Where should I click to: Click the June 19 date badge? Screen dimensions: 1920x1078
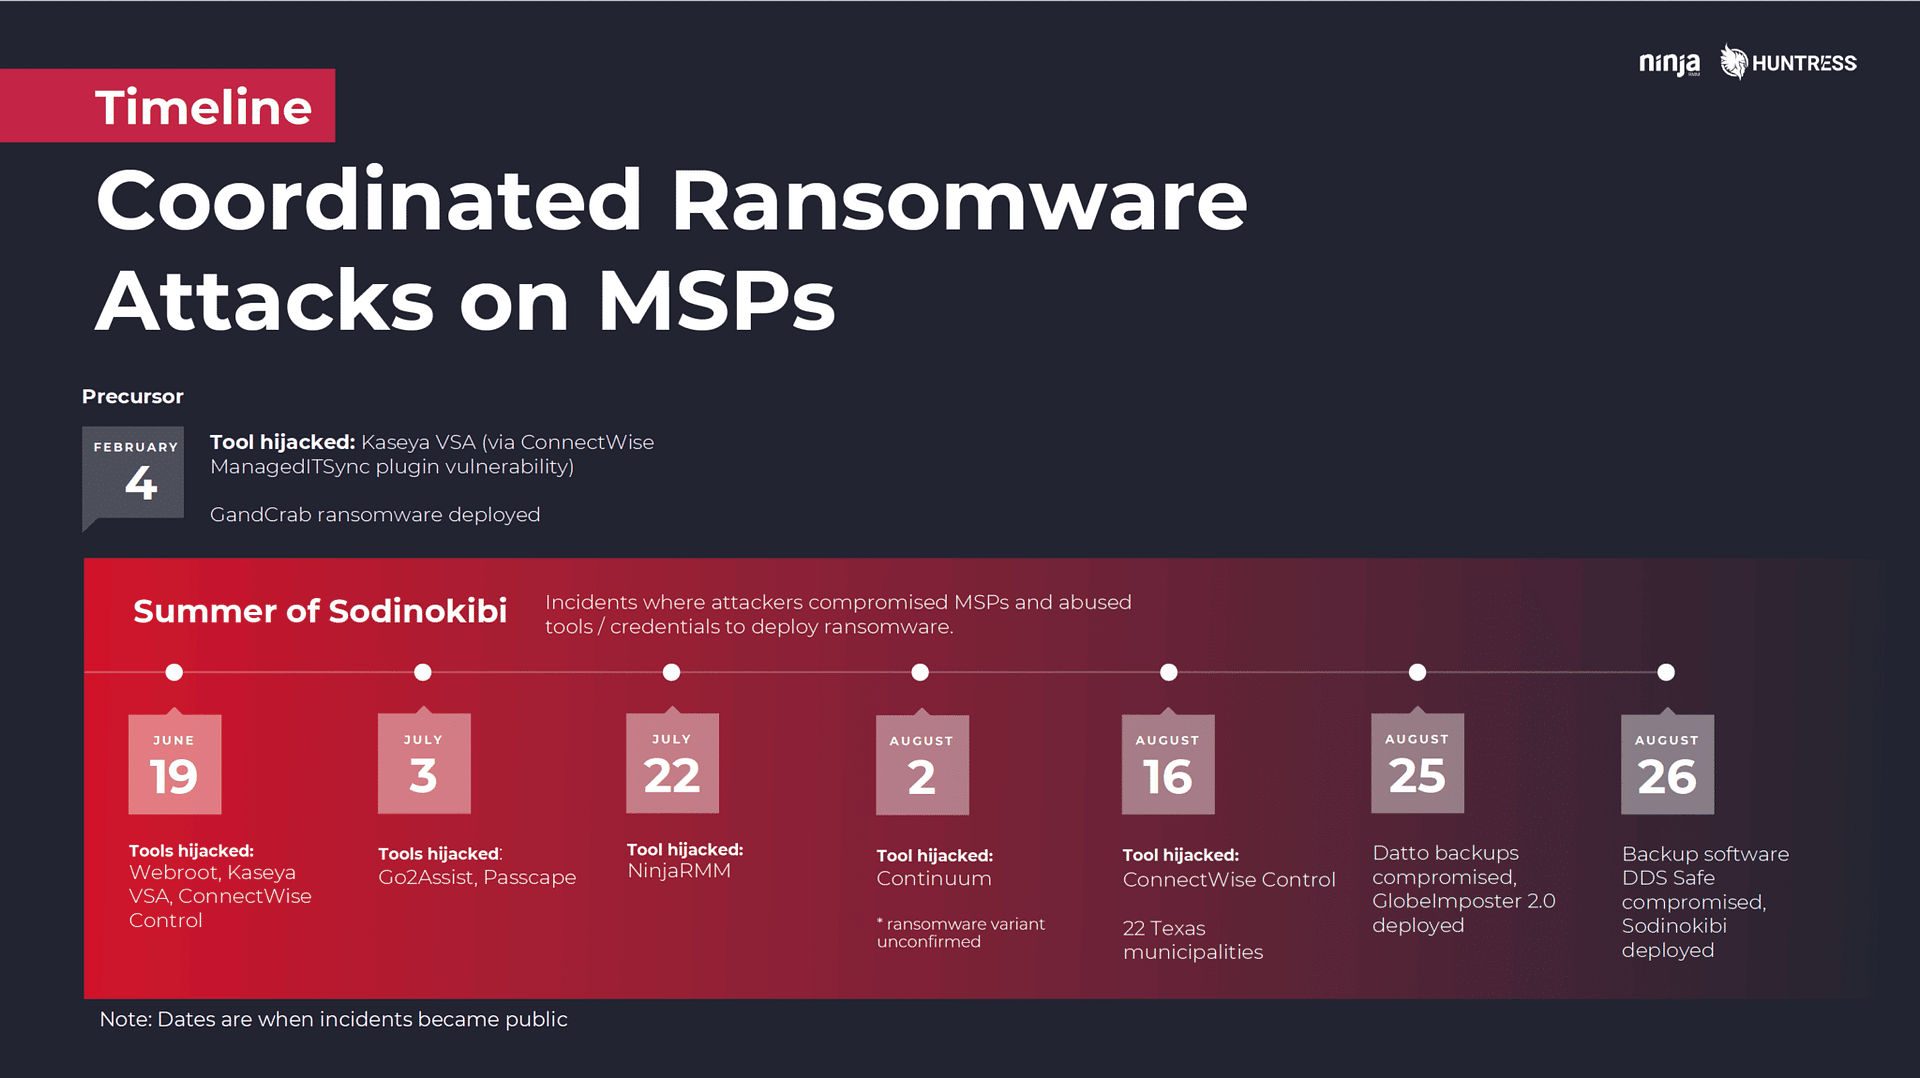(x=175, y=763)
